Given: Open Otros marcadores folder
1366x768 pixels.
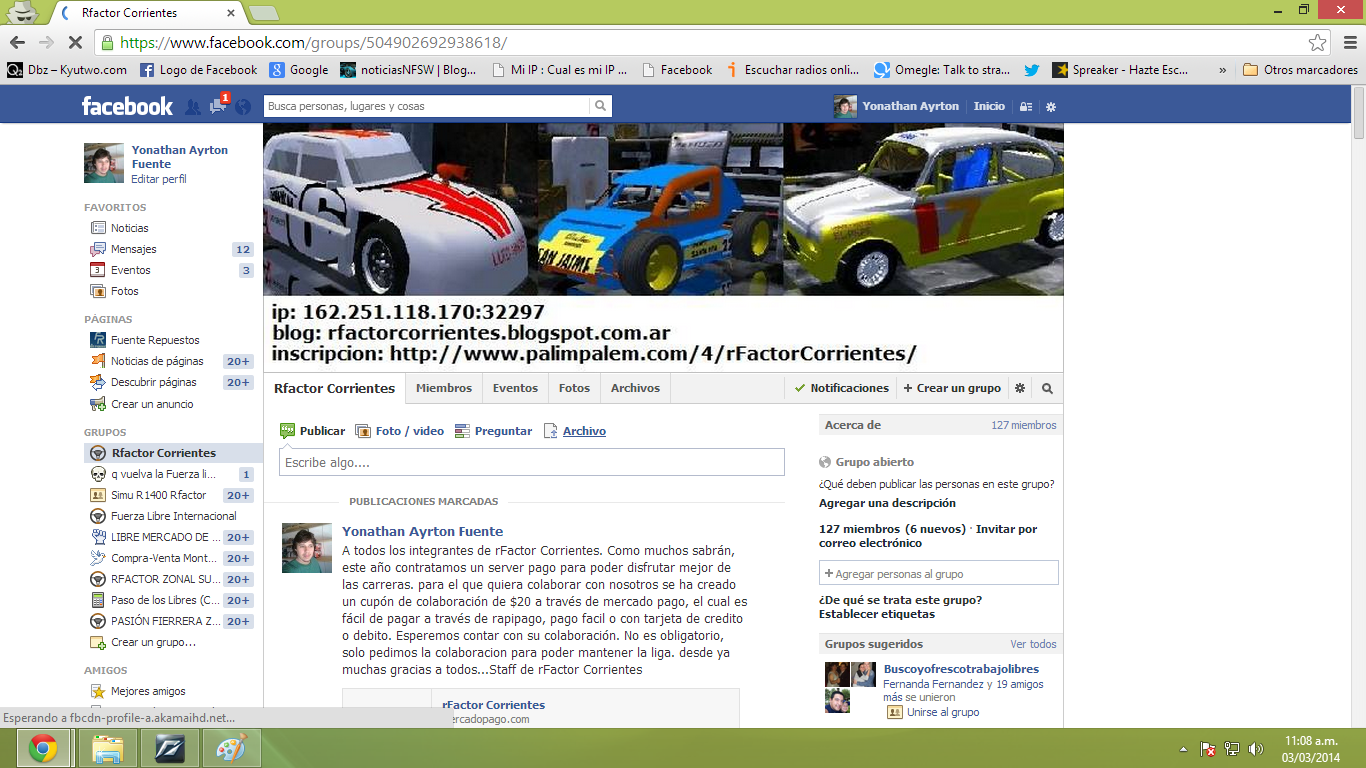Looking at the screenshot, I should click(x=1300, y=70).
